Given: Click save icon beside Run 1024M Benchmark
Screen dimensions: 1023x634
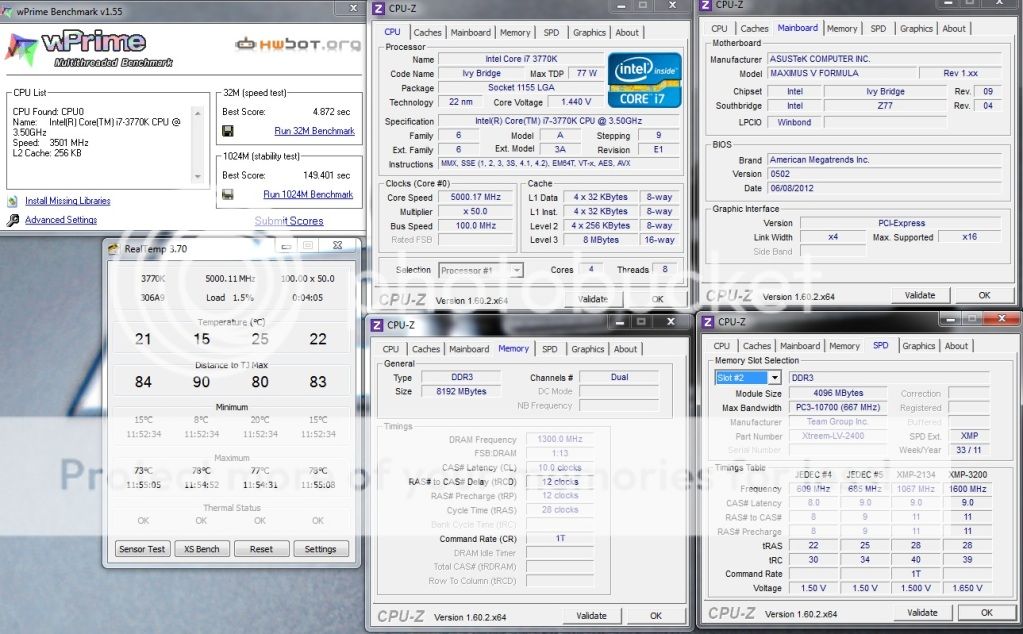Looking at the screenshot, I should point(228,194).
